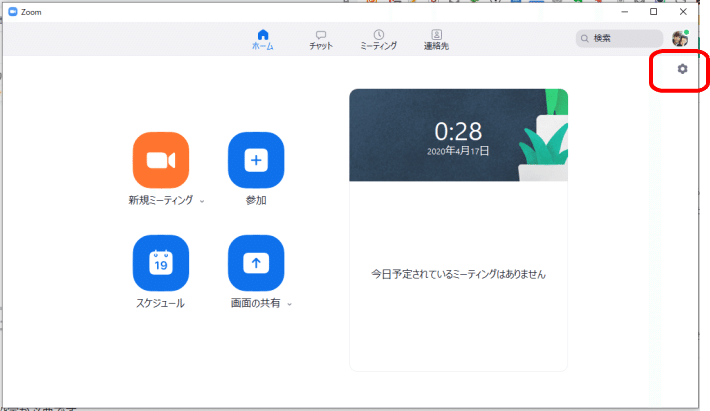Start a new meeting with the orange camera icon
Screen dimensions: 710x411
pos(161,160)
